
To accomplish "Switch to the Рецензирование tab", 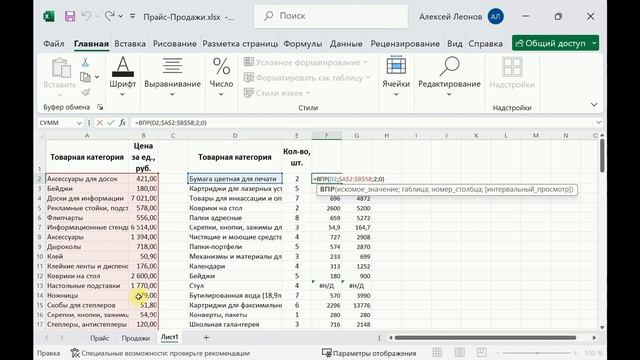I will tap(405, 43).
